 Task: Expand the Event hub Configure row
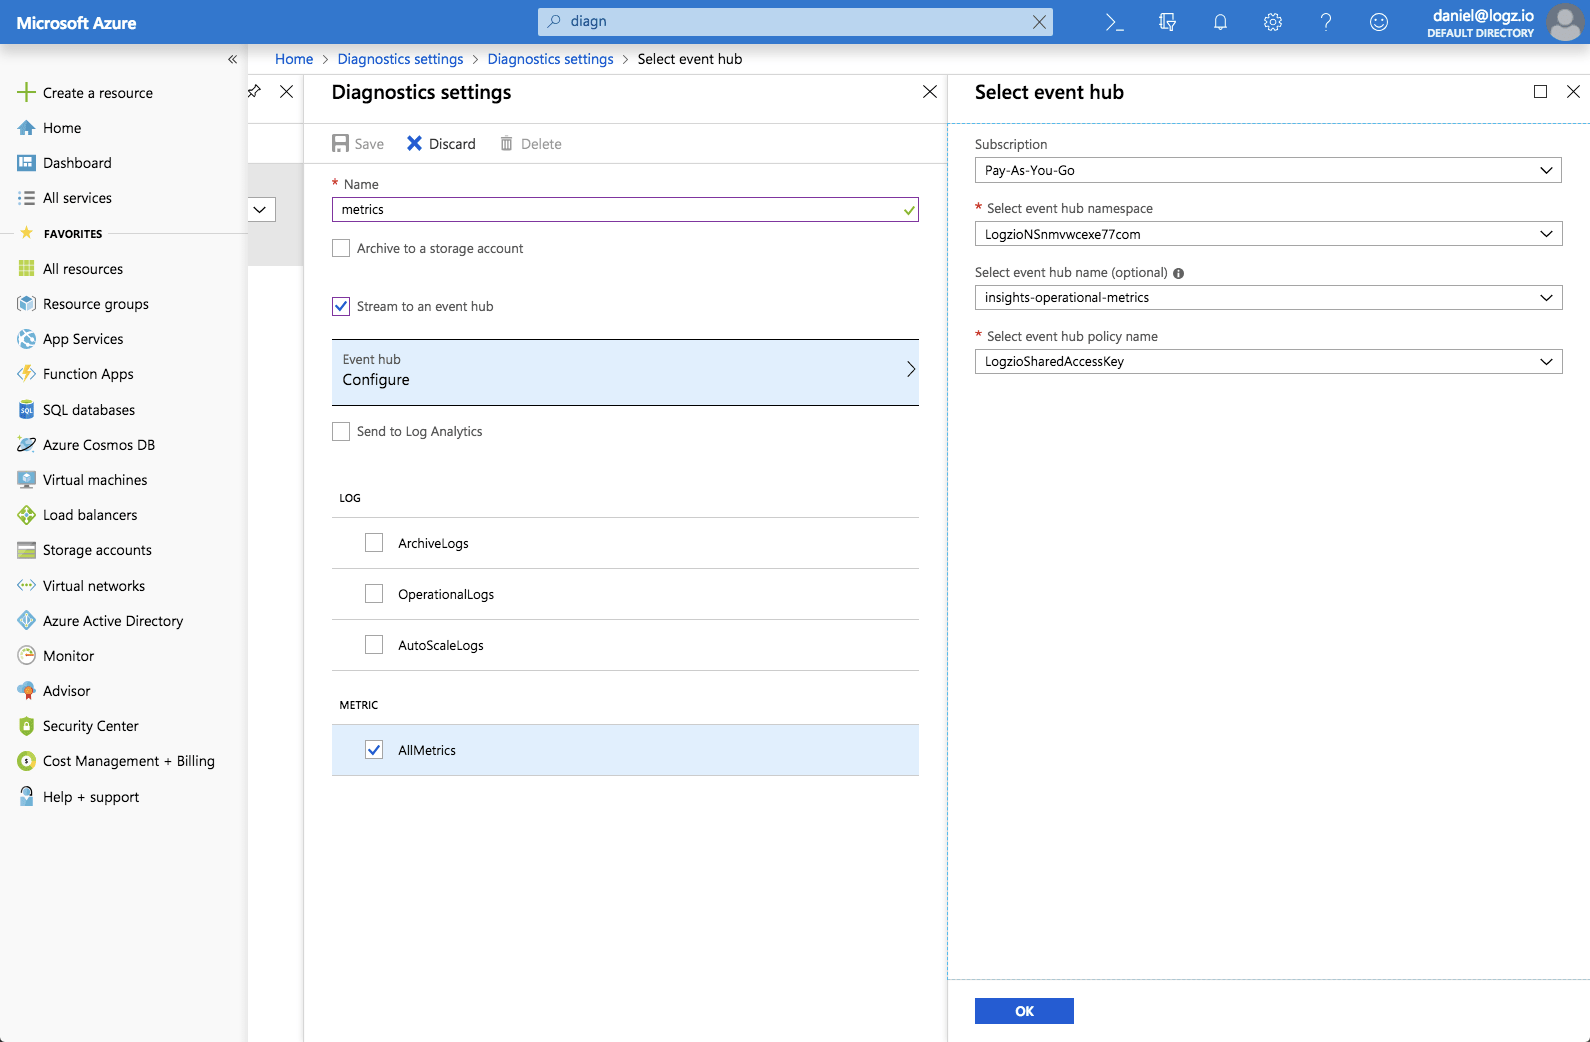tap(625, 372)
